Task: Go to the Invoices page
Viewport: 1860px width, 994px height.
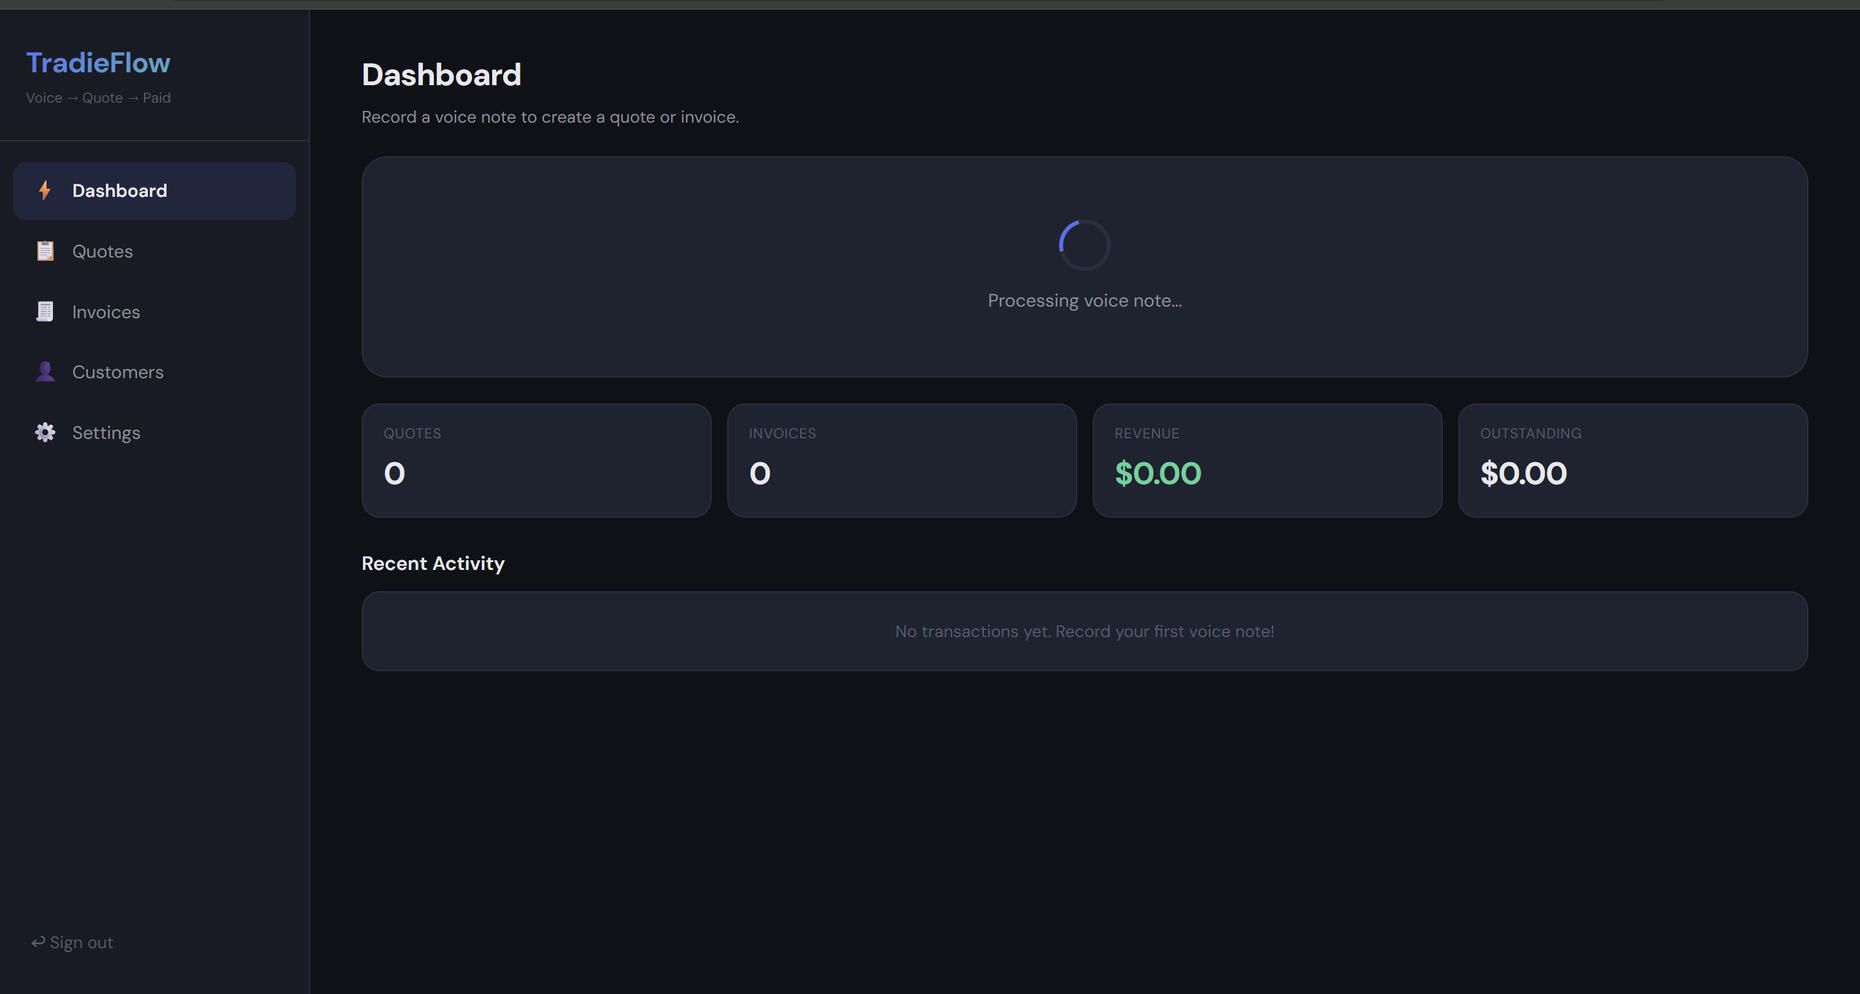Action: tap(106, 312)
